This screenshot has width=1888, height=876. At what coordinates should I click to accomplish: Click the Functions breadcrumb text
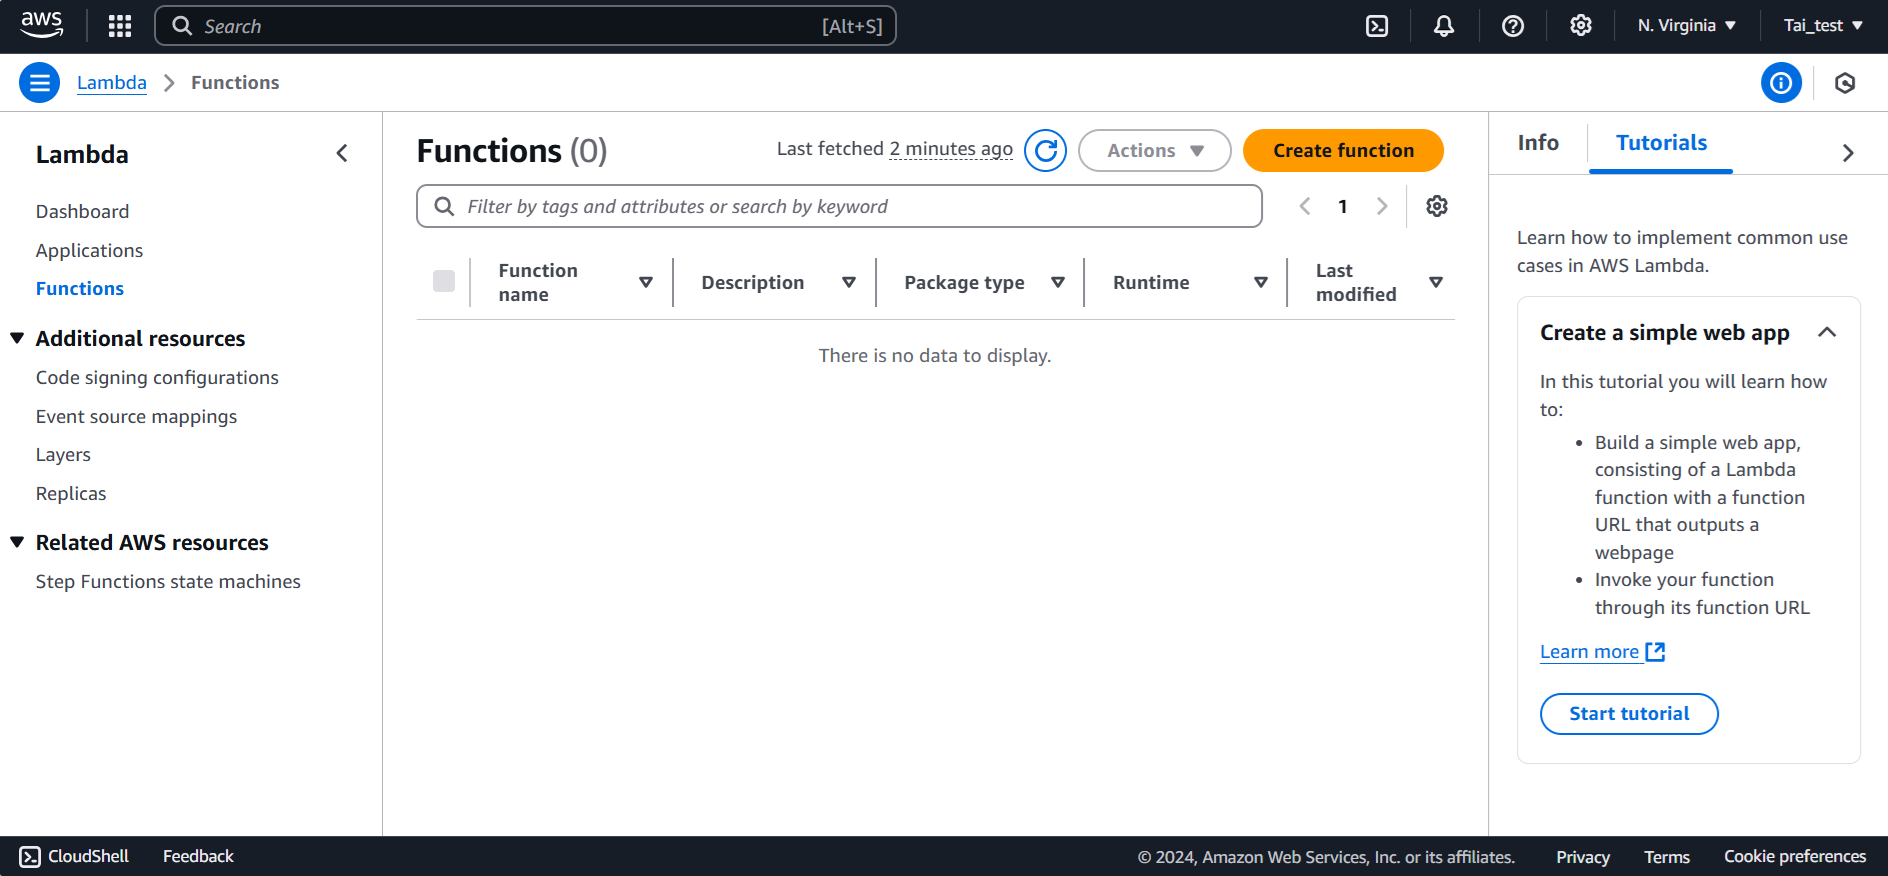point(235,83)
